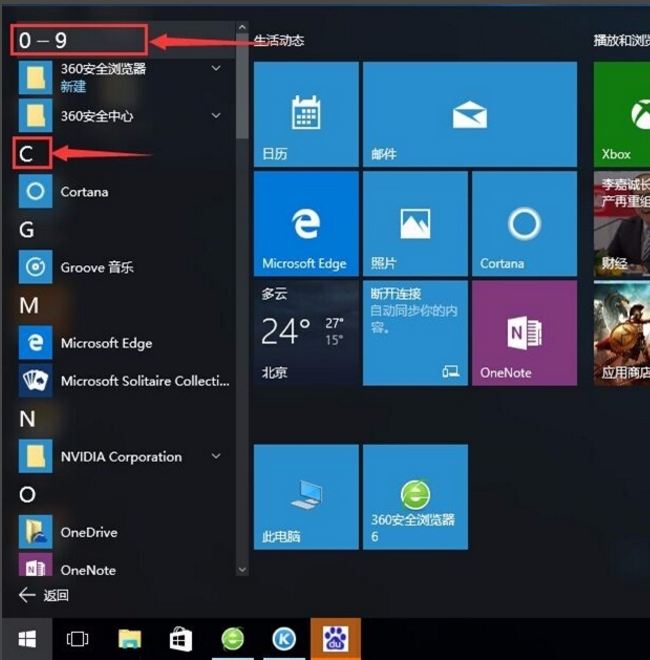The image size is (650, 660).
Task: Open 此电脑 This PC tile
Action: pos(305,497)
